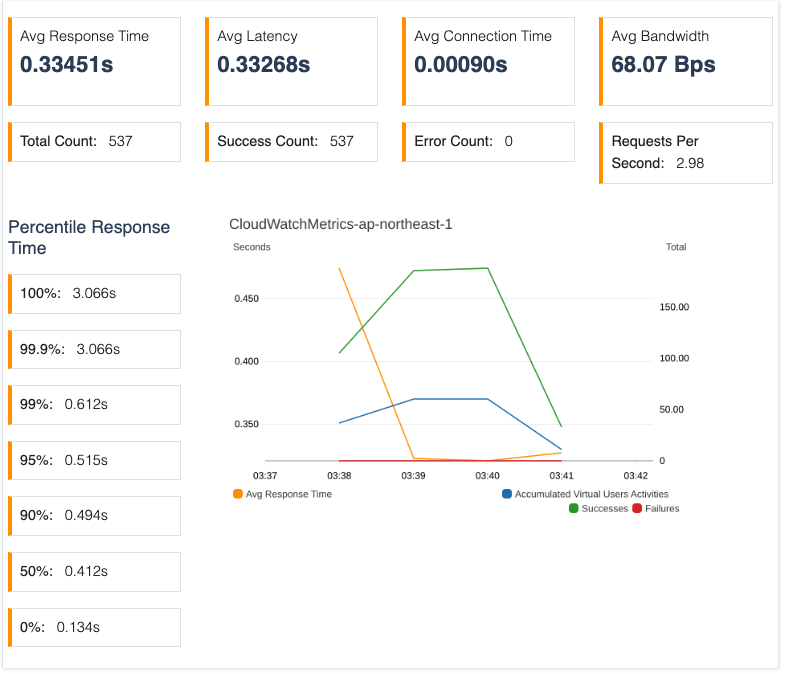Viewport: 785px width, 674px height.
Task: Click the 50%: 0.412s percentile row
Action: [x=95, y=572]
